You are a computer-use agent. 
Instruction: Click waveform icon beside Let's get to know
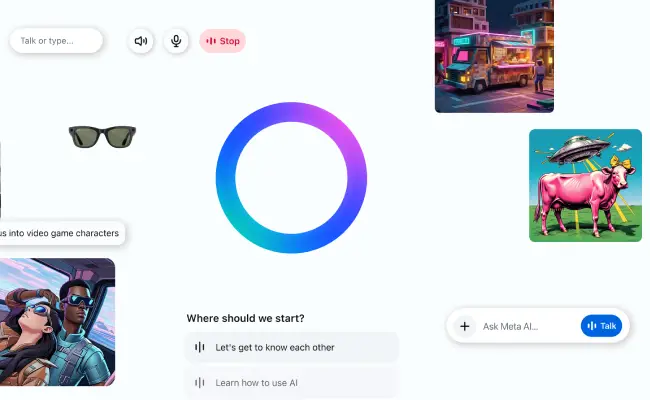pos(200,347)
